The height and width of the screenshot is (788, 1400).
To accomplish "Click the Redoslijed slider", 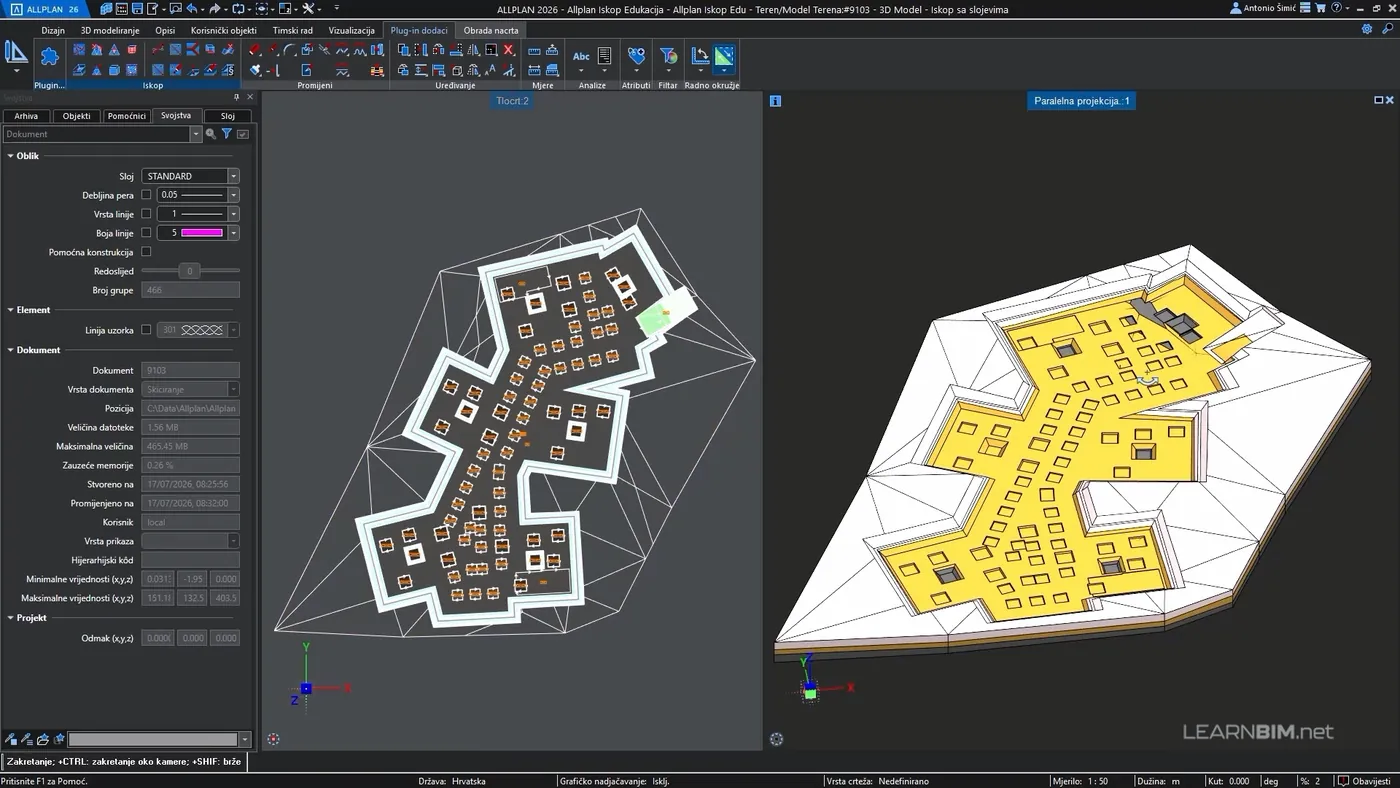I will (190, 271).
